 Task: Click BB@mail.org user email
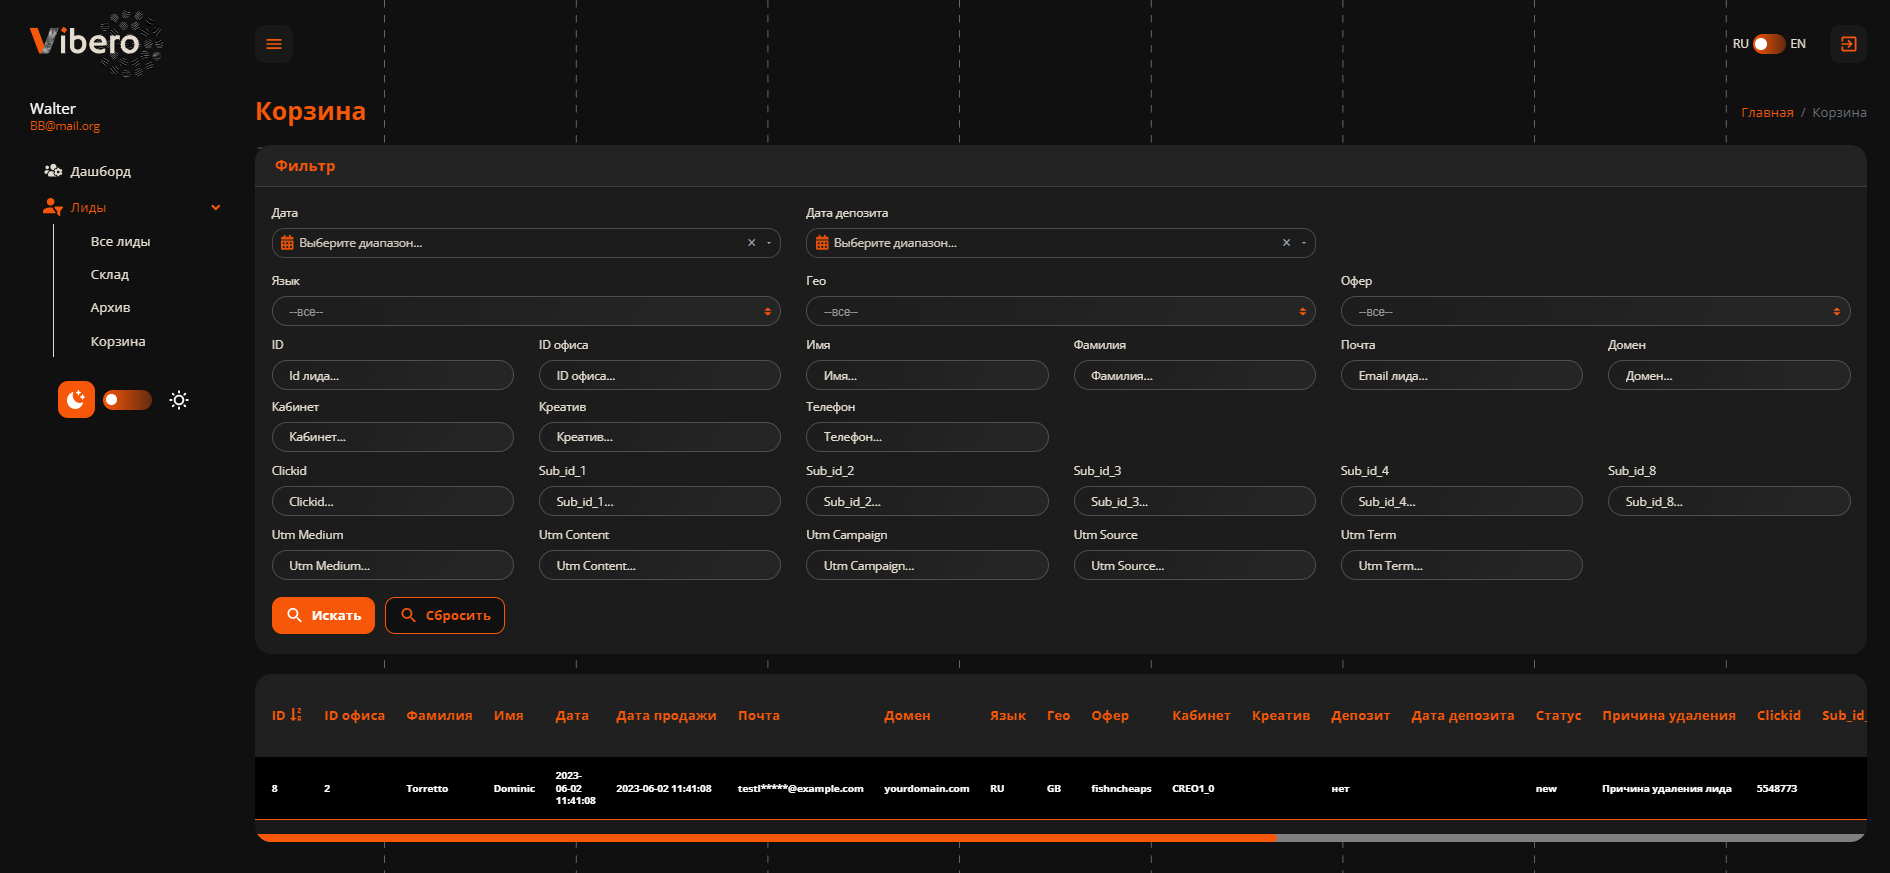65,127
